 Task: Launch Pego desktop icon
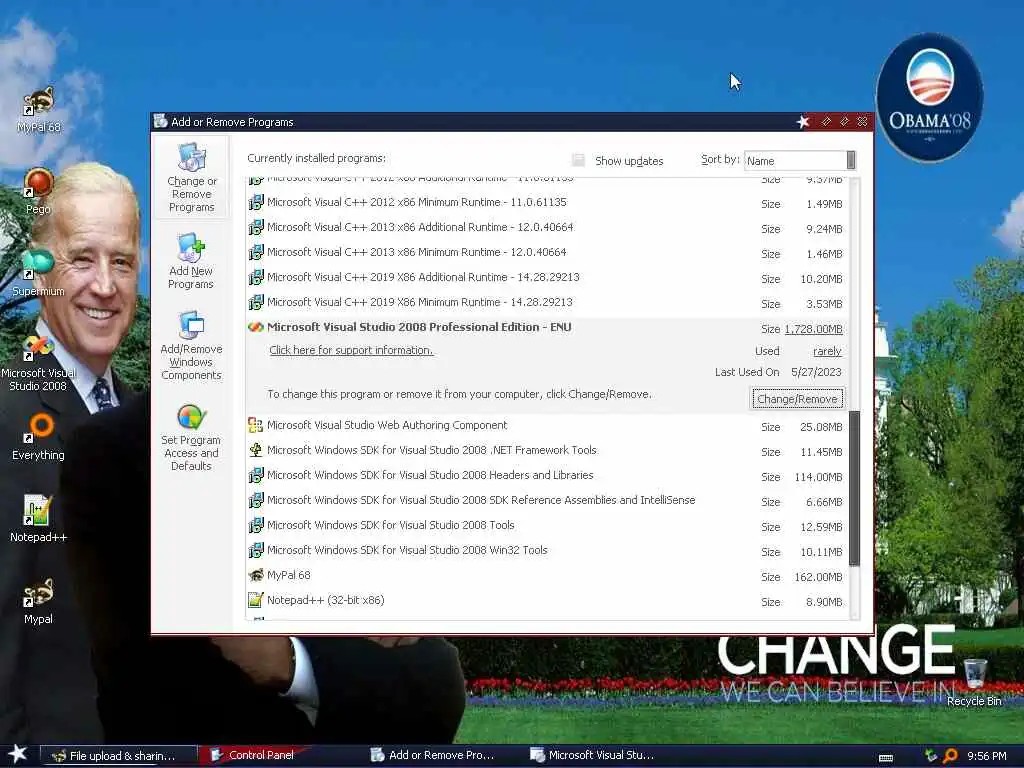(38, 191)
